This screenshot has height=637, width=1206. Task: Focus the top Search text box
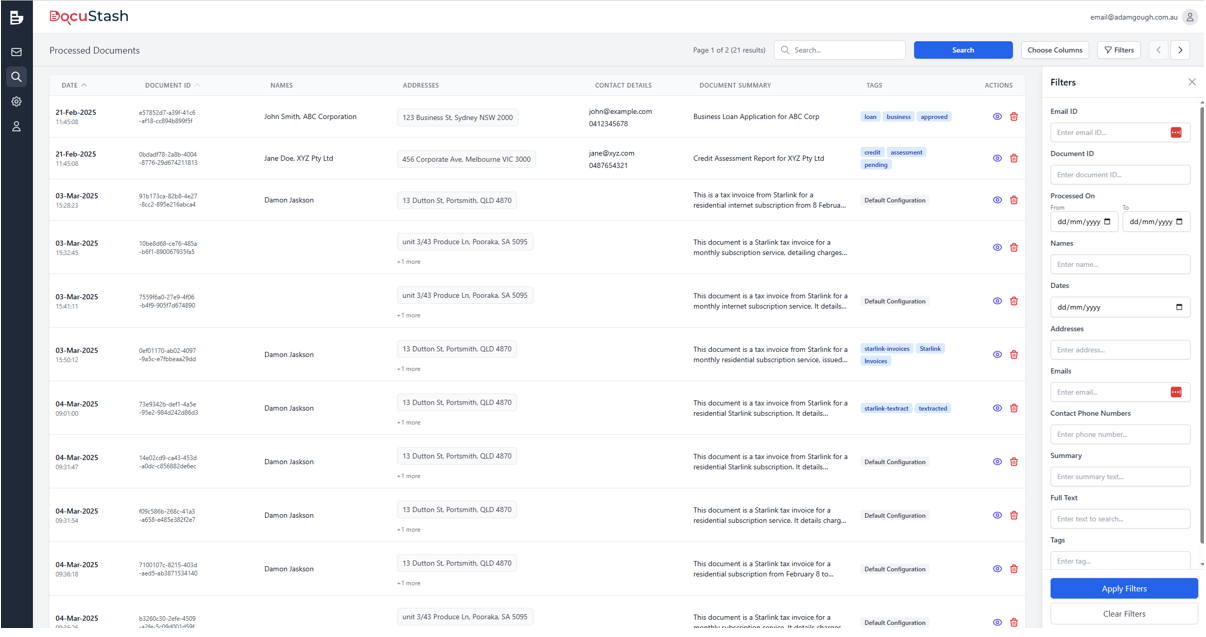point(840,50)
